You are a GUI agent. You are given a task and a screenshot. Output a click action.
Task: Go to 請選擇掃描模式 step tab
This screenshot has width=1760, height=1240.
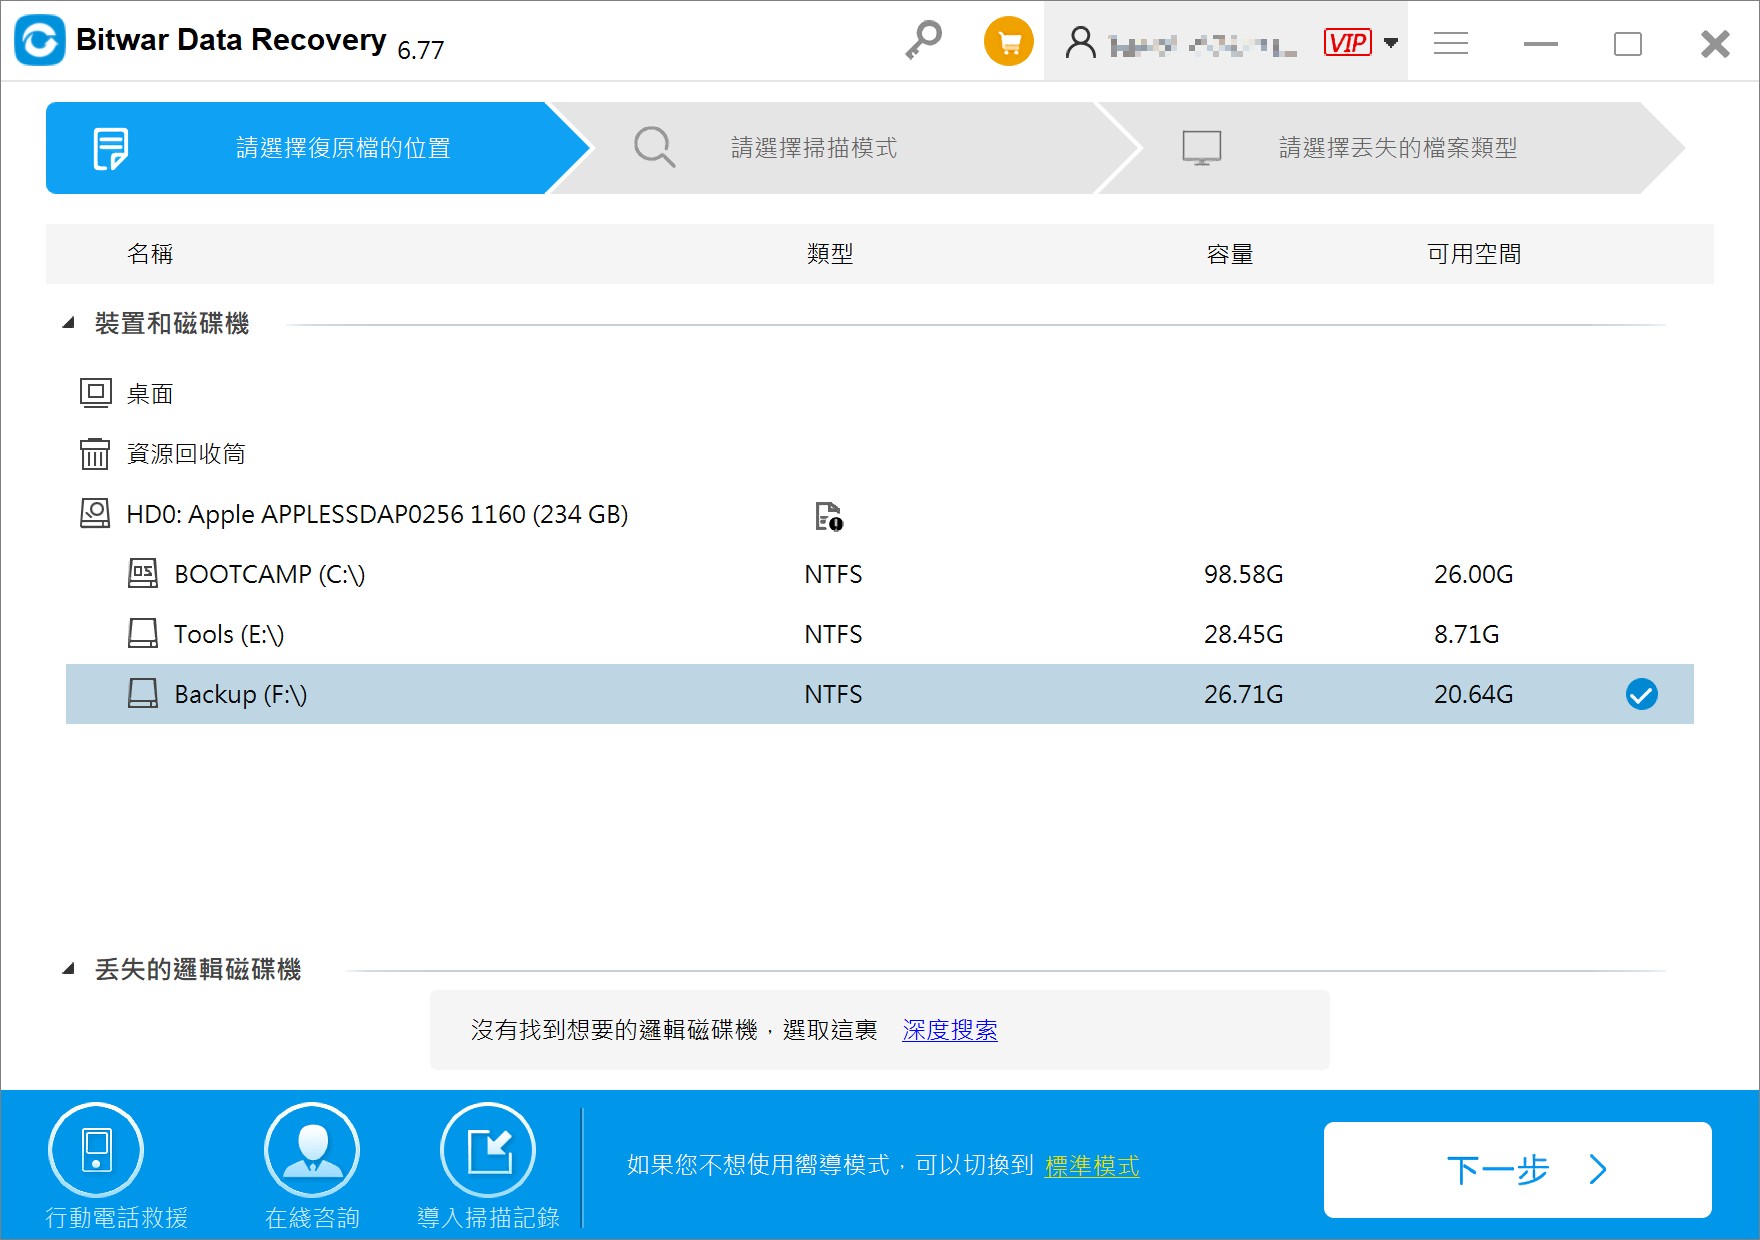[813, 148]
